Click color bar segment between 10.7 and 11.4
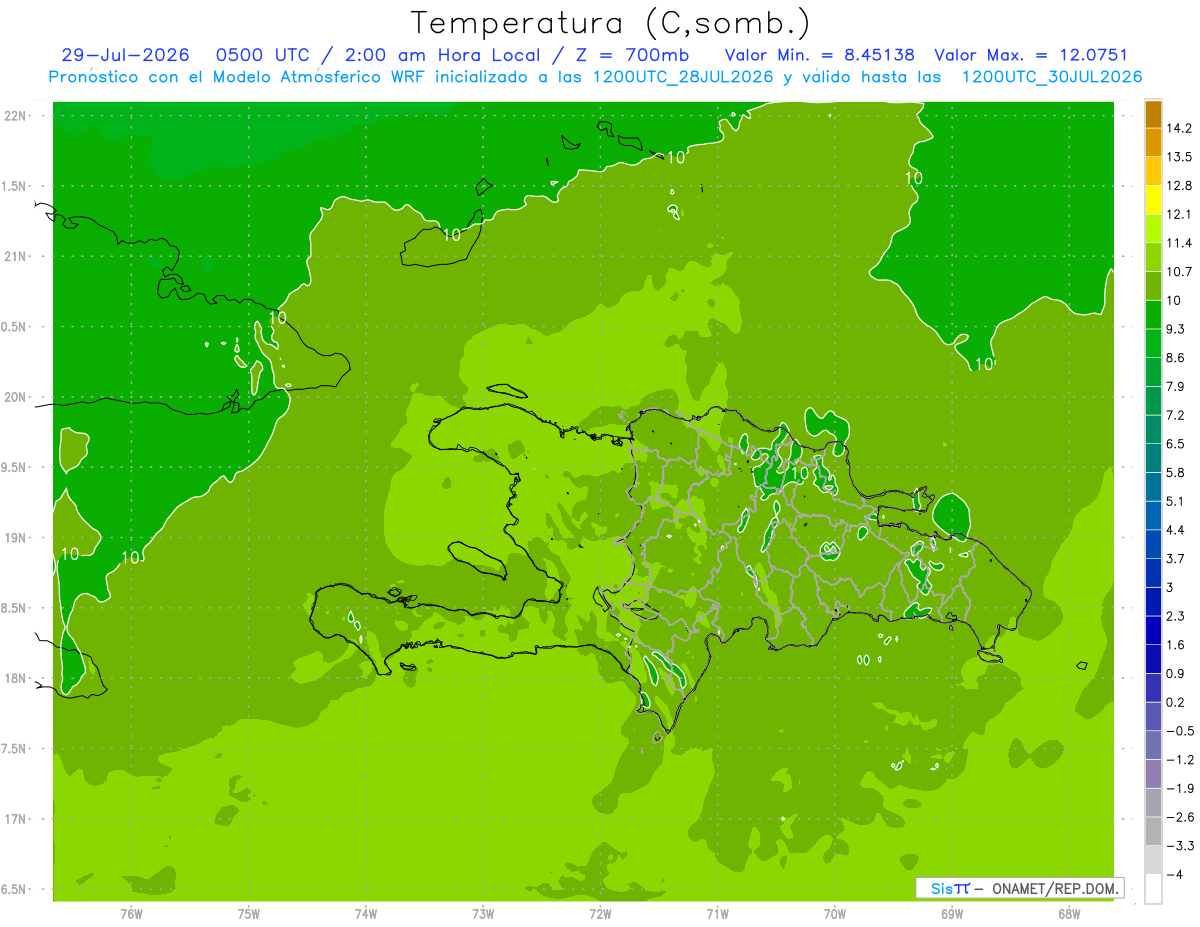The height and width of the screenshot is (927, 1200). coord(1153,258)
